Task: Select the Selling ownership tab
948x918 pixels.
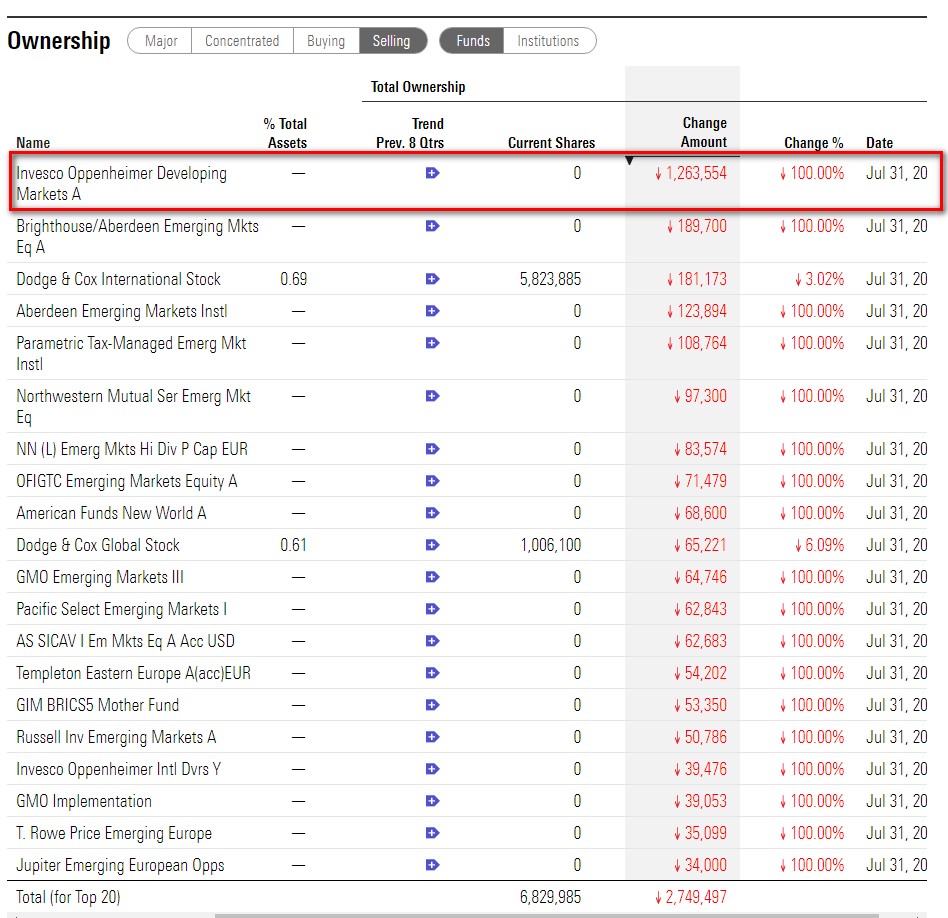Action: coord(392,41)
